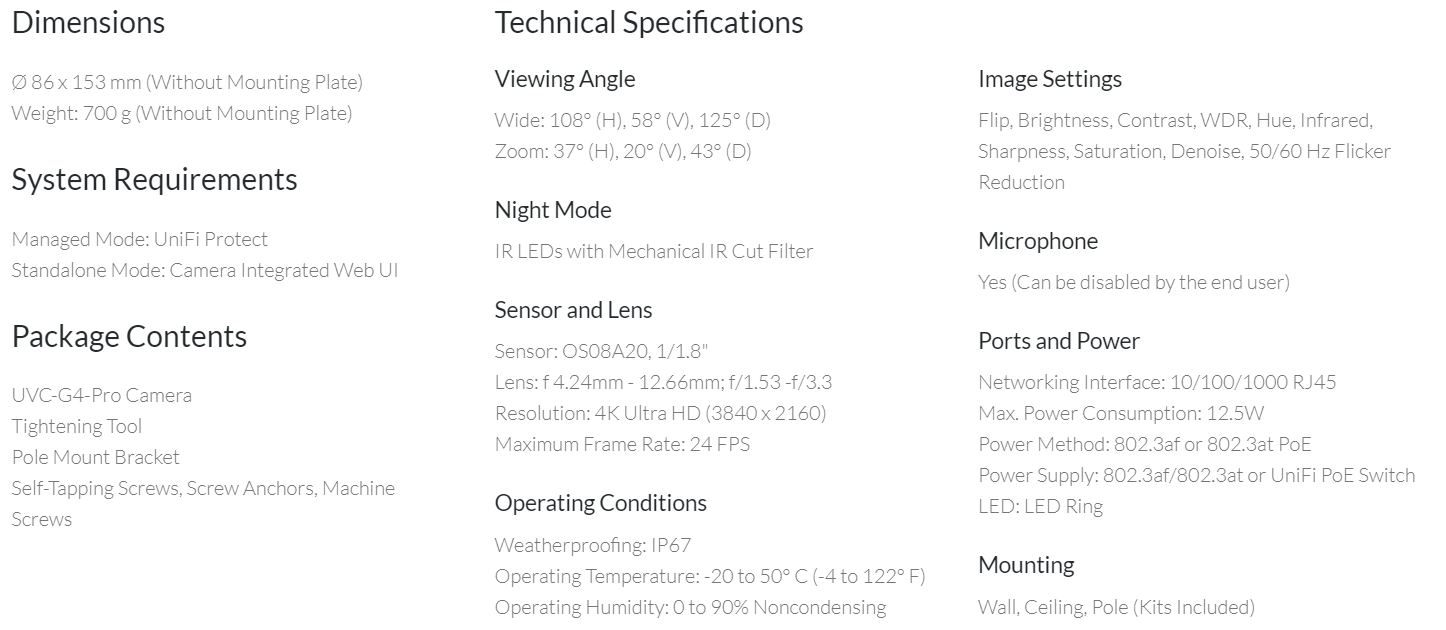This screenshot has height=630, width=1446.
Task: Click the Operating Conditions subheading
Action: pos(600,503)
